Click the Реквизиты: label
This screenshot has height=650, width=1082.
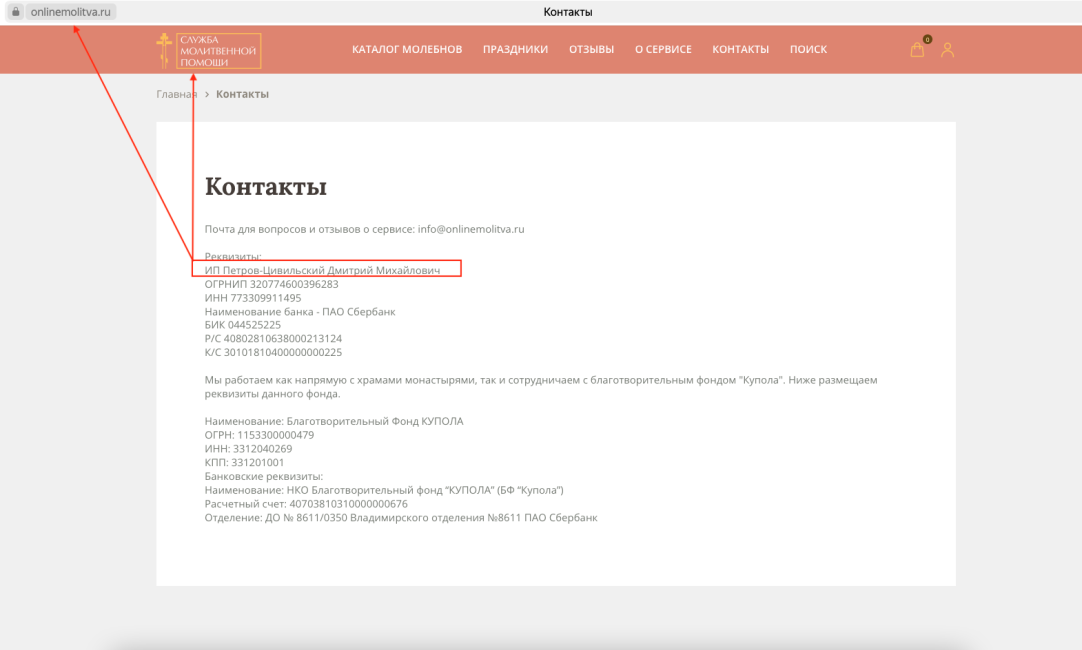233,257
